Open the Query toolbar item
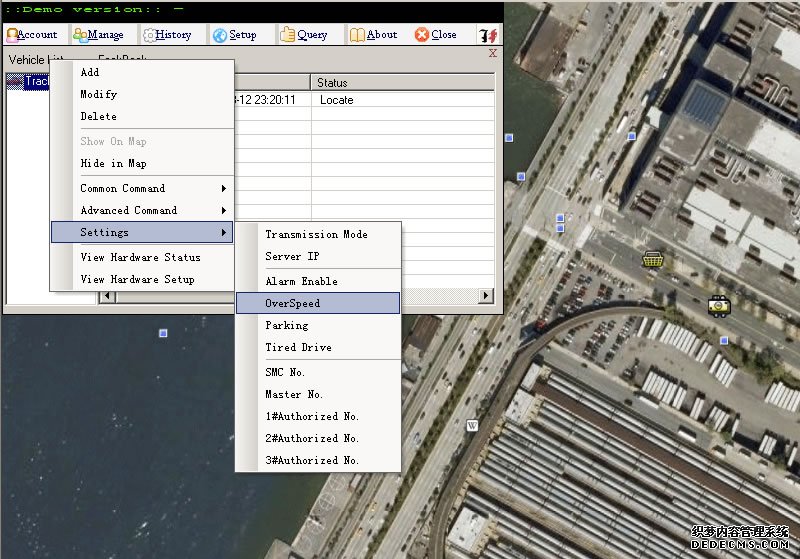The image size is (800, 559). point(304,35)
